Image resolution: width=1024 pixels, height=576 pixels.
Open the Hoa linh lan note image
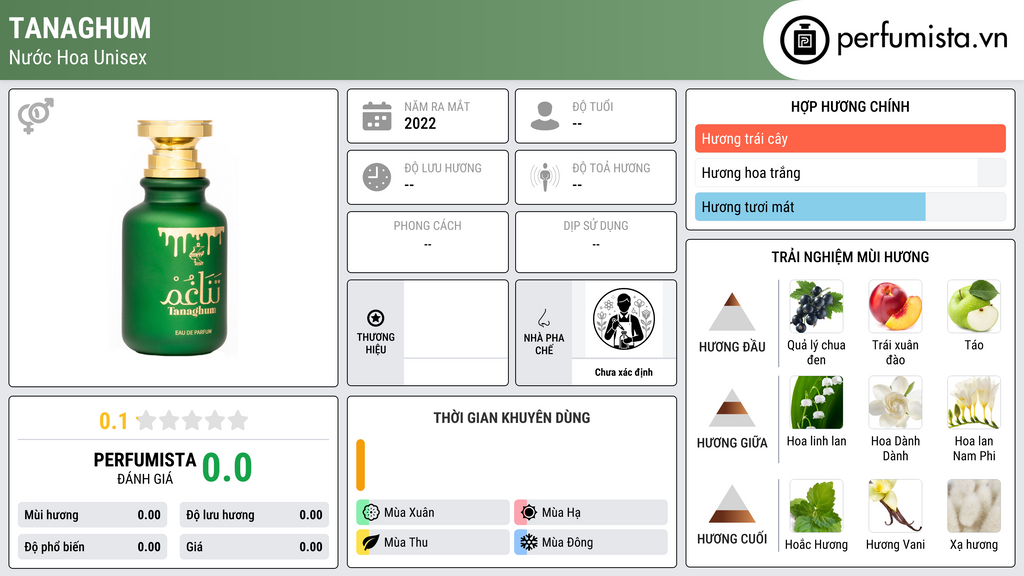(x=816, y=402)
